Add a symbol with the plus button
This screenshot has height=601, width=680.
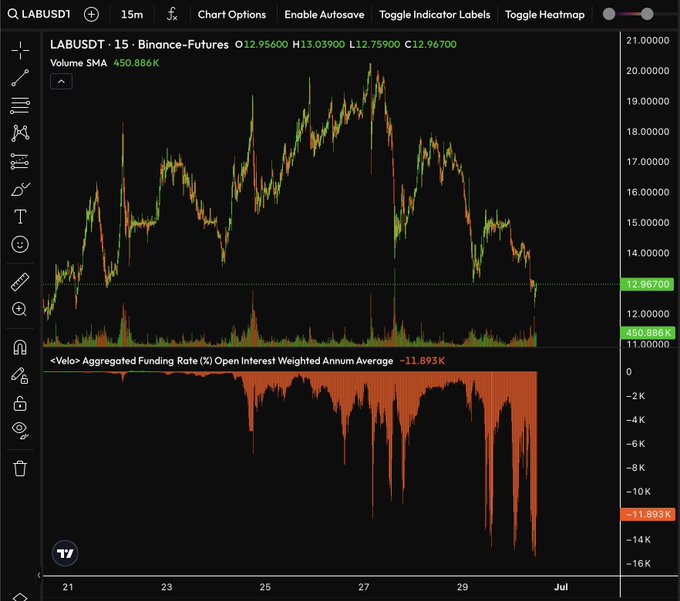click(x=91, y=14)
